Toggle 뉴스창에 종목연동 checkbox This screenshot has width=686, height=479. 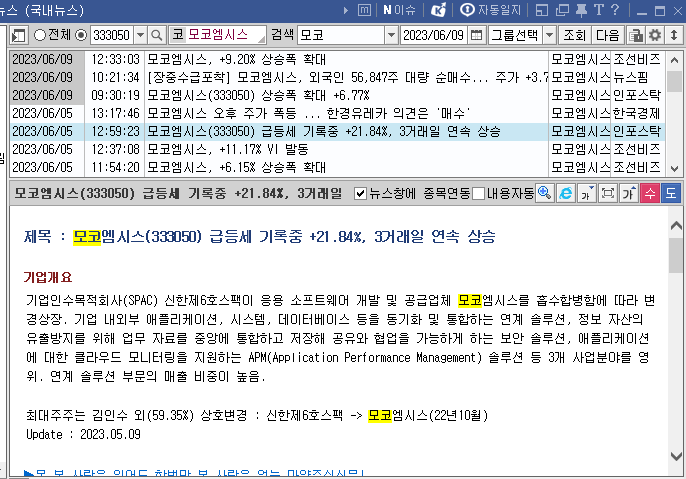(x=360, y=193)
